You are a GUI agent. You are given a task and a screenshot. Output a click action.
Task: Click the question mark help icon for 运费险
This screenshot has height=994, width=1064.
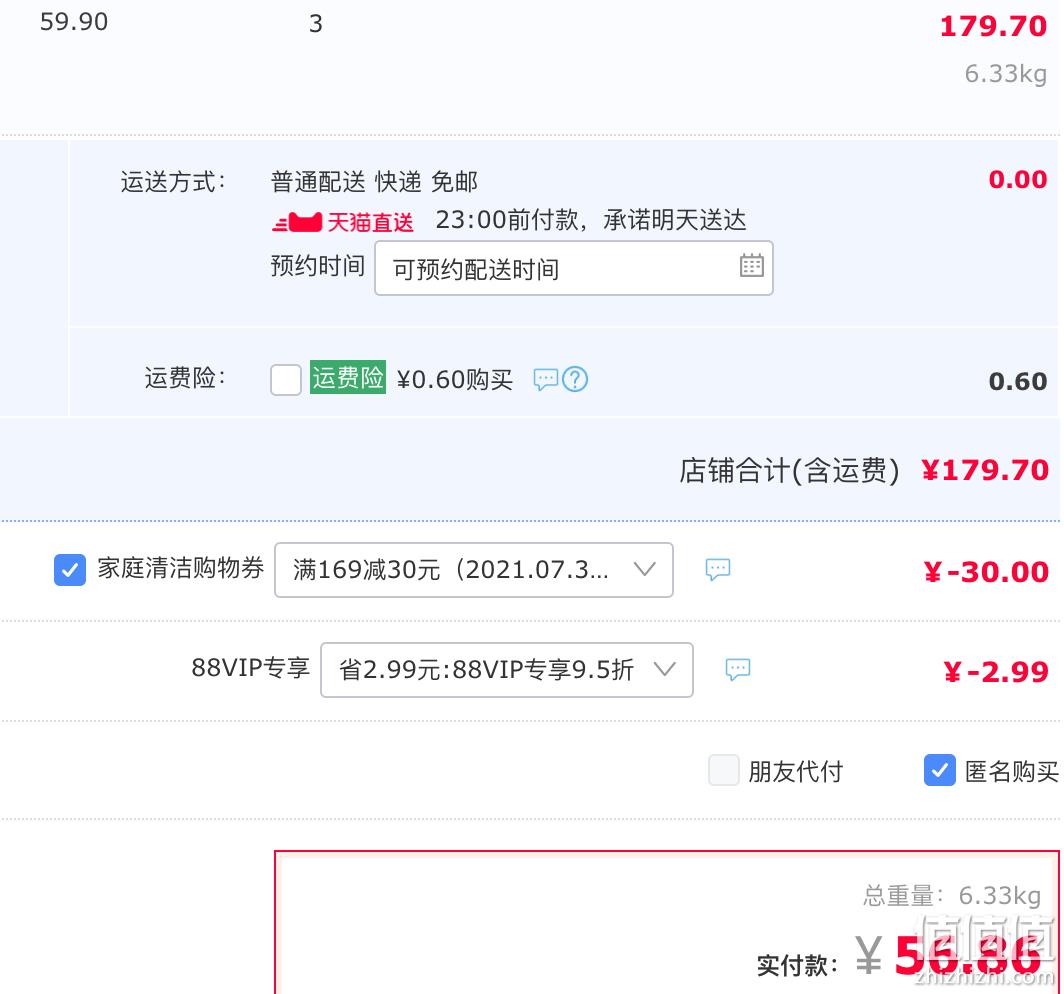pyautogui.click(x=575, y=379)
